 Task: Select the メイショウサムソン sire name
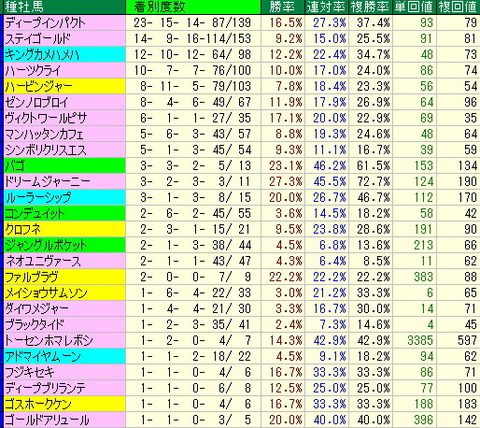[x=46, y=293]
